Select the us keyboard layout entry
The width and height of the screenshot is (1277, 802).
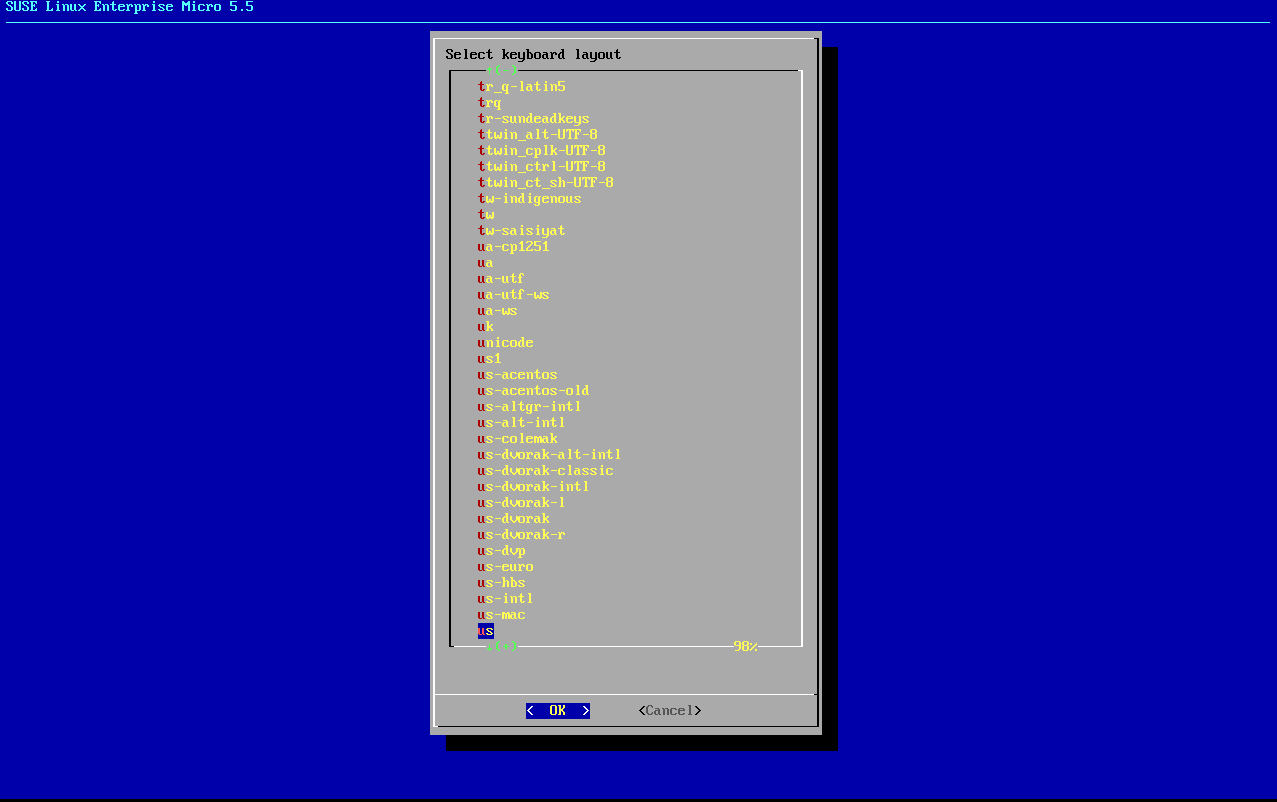tap(484, 630)
